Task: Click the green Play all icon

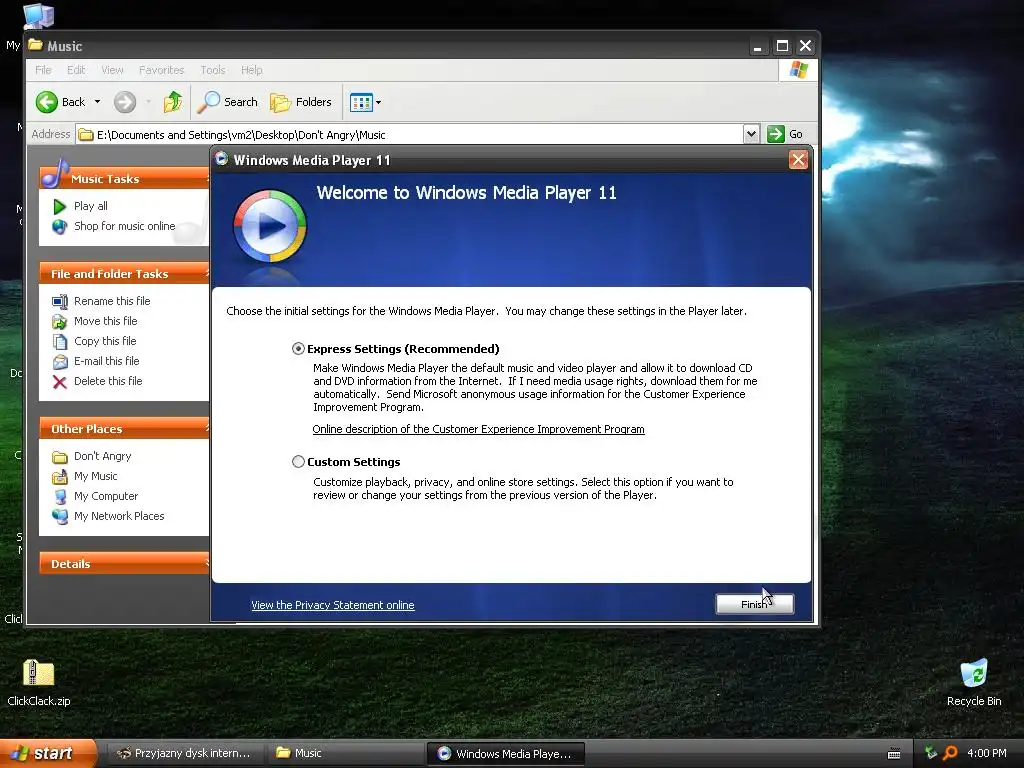Action: [59, 206]
